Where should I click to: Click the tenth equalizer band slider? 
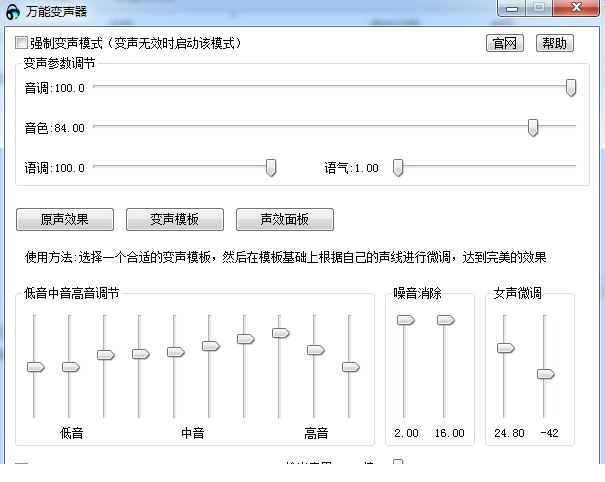tap(351, 367)
